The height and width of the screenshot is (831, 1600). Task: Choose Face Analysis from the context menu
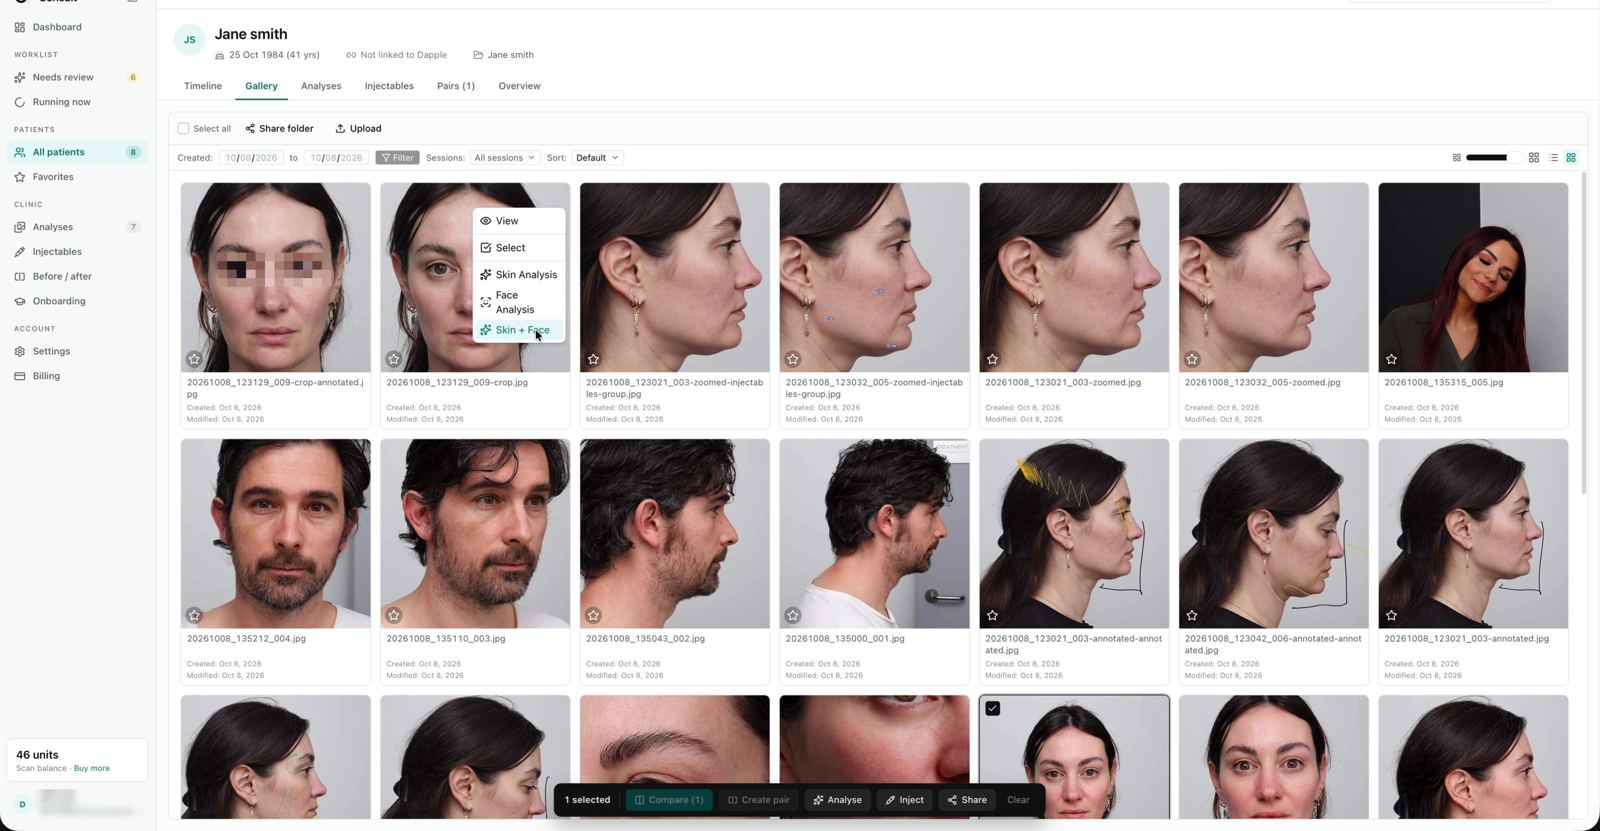coord(519,302)
